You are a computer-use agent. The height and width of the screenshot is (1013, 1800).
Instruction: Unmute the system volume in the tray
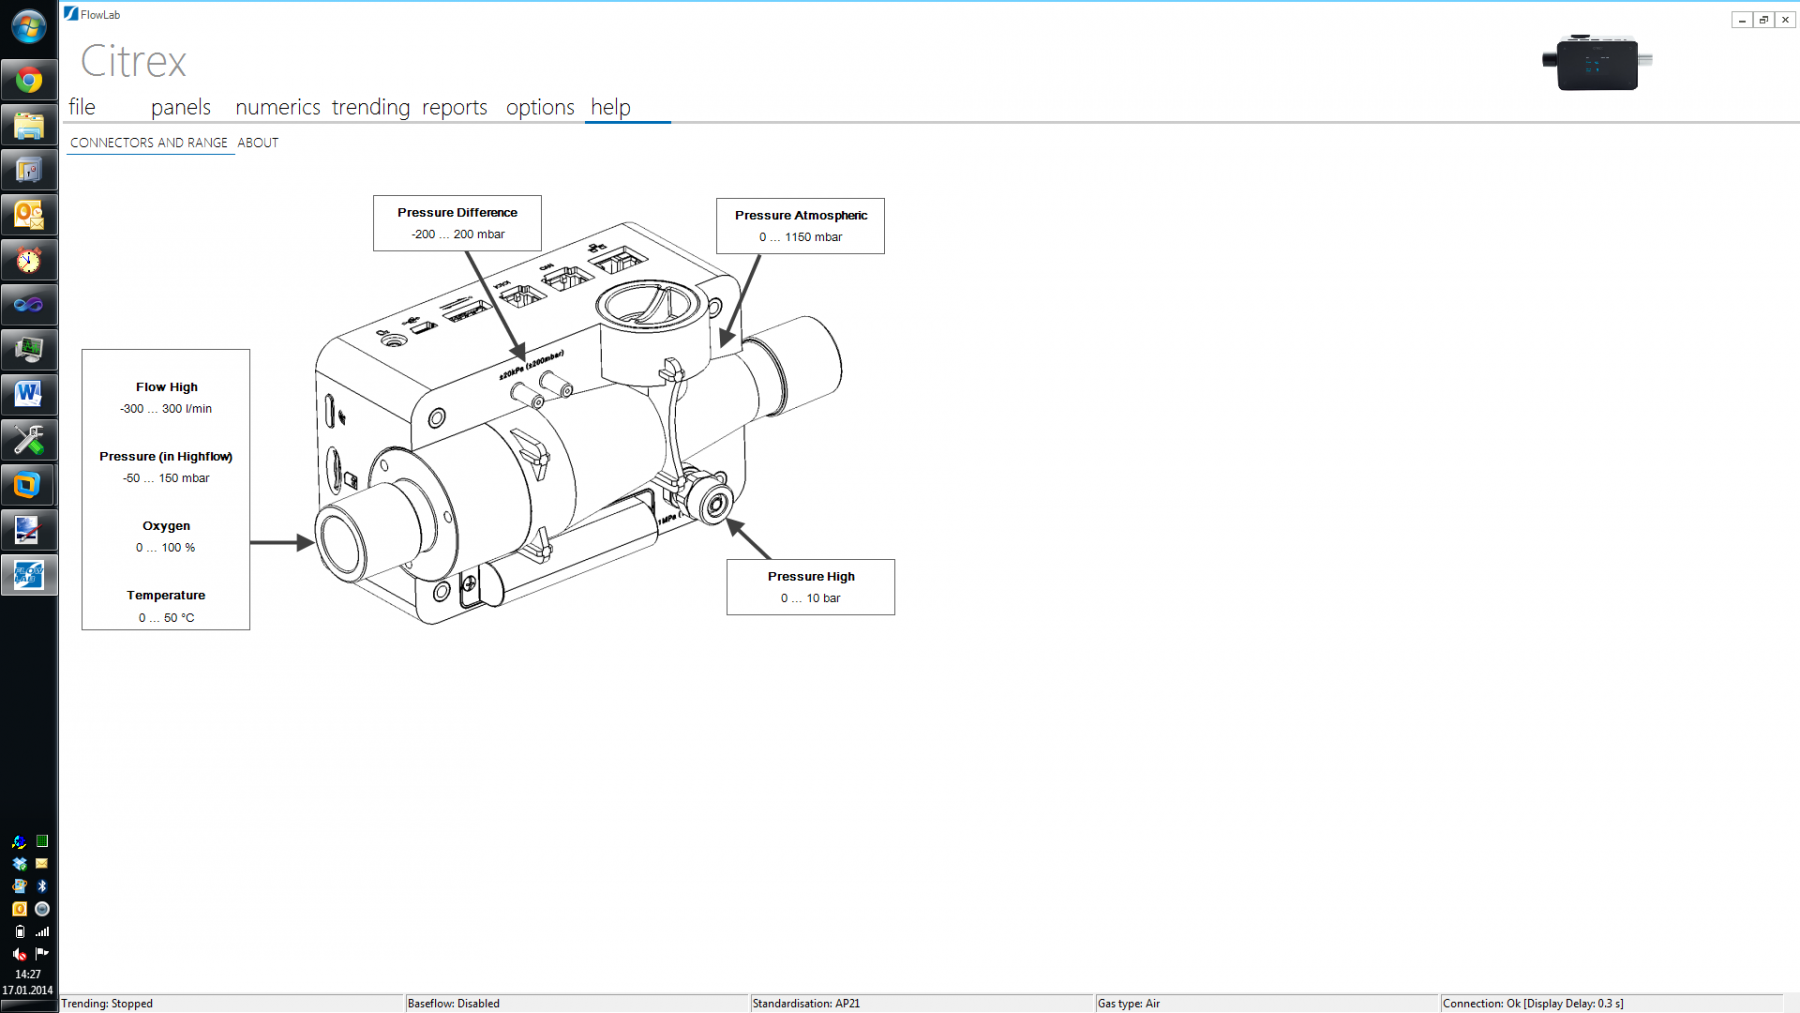(19, 953)
